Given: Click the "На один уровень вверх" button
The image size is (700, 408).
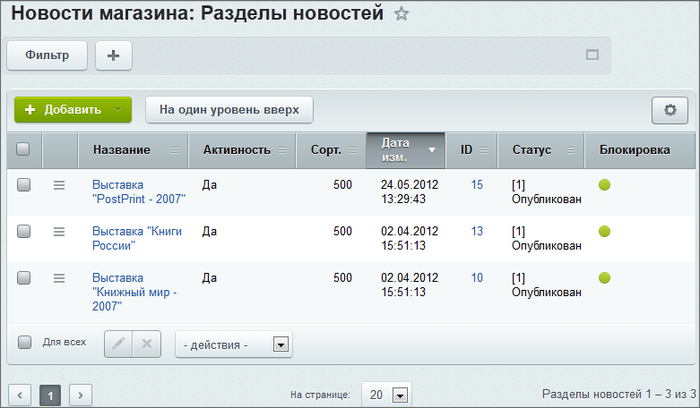Looking at the screenshot, I should point(229,110).
